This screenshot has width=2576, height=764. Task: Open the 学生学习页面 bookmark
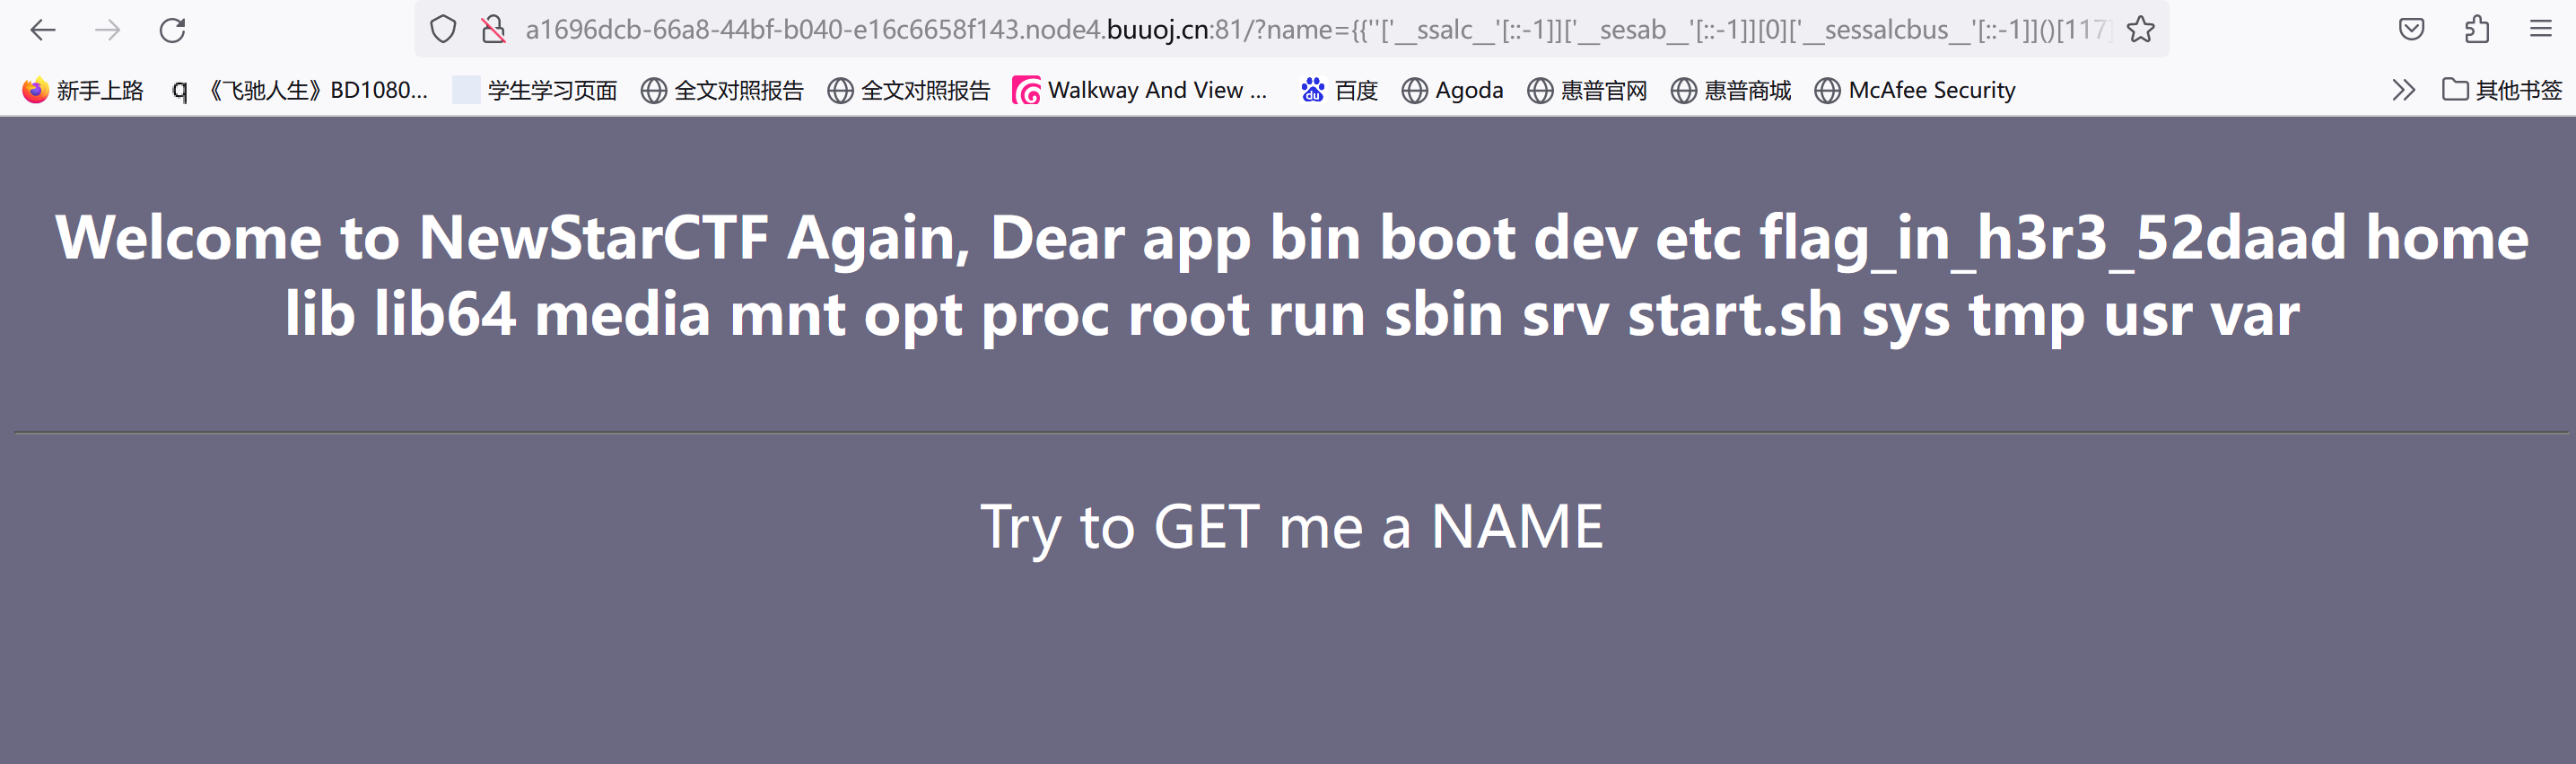[x=535, y=90]
